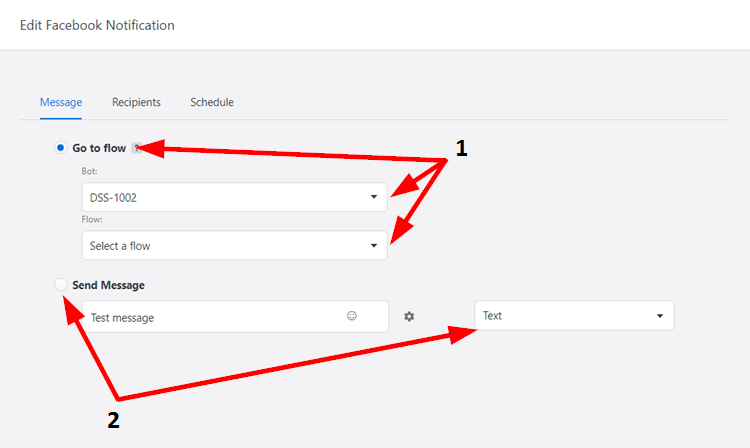Expand the Select a flow dropdown
This screenshot has width=750, height=448.
(234, 246)
